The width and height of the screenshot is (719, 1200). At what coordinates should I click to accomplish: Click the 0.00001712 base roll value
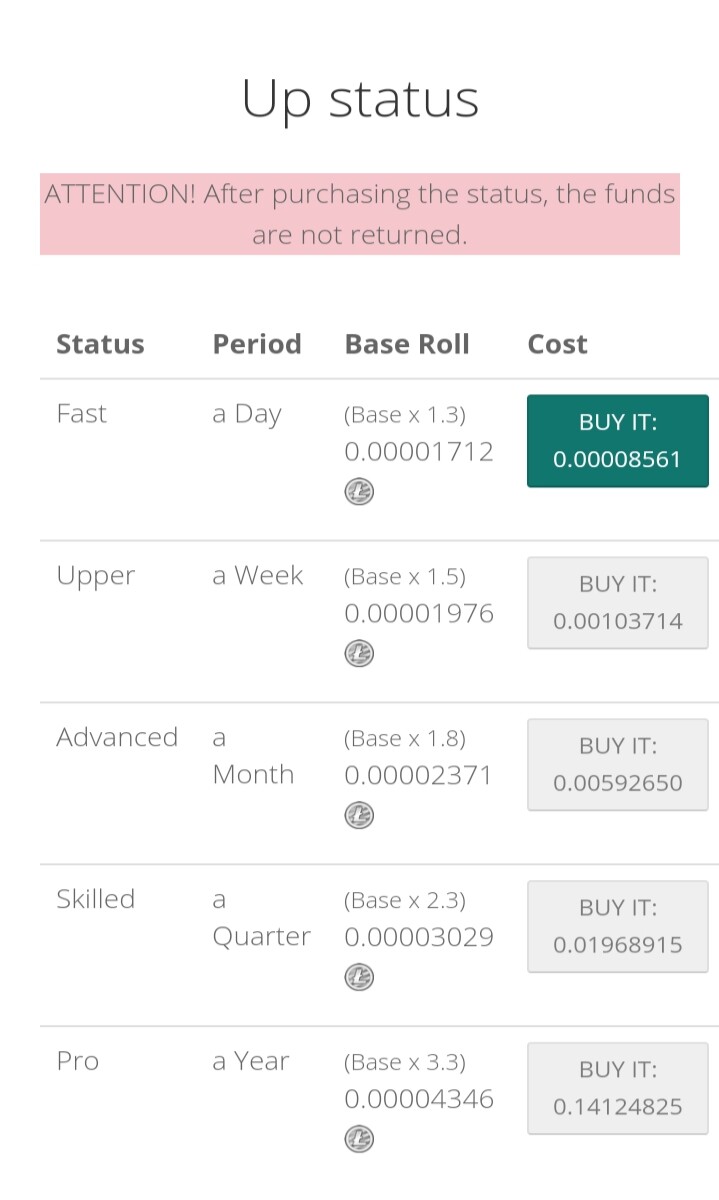pos(419,452)
